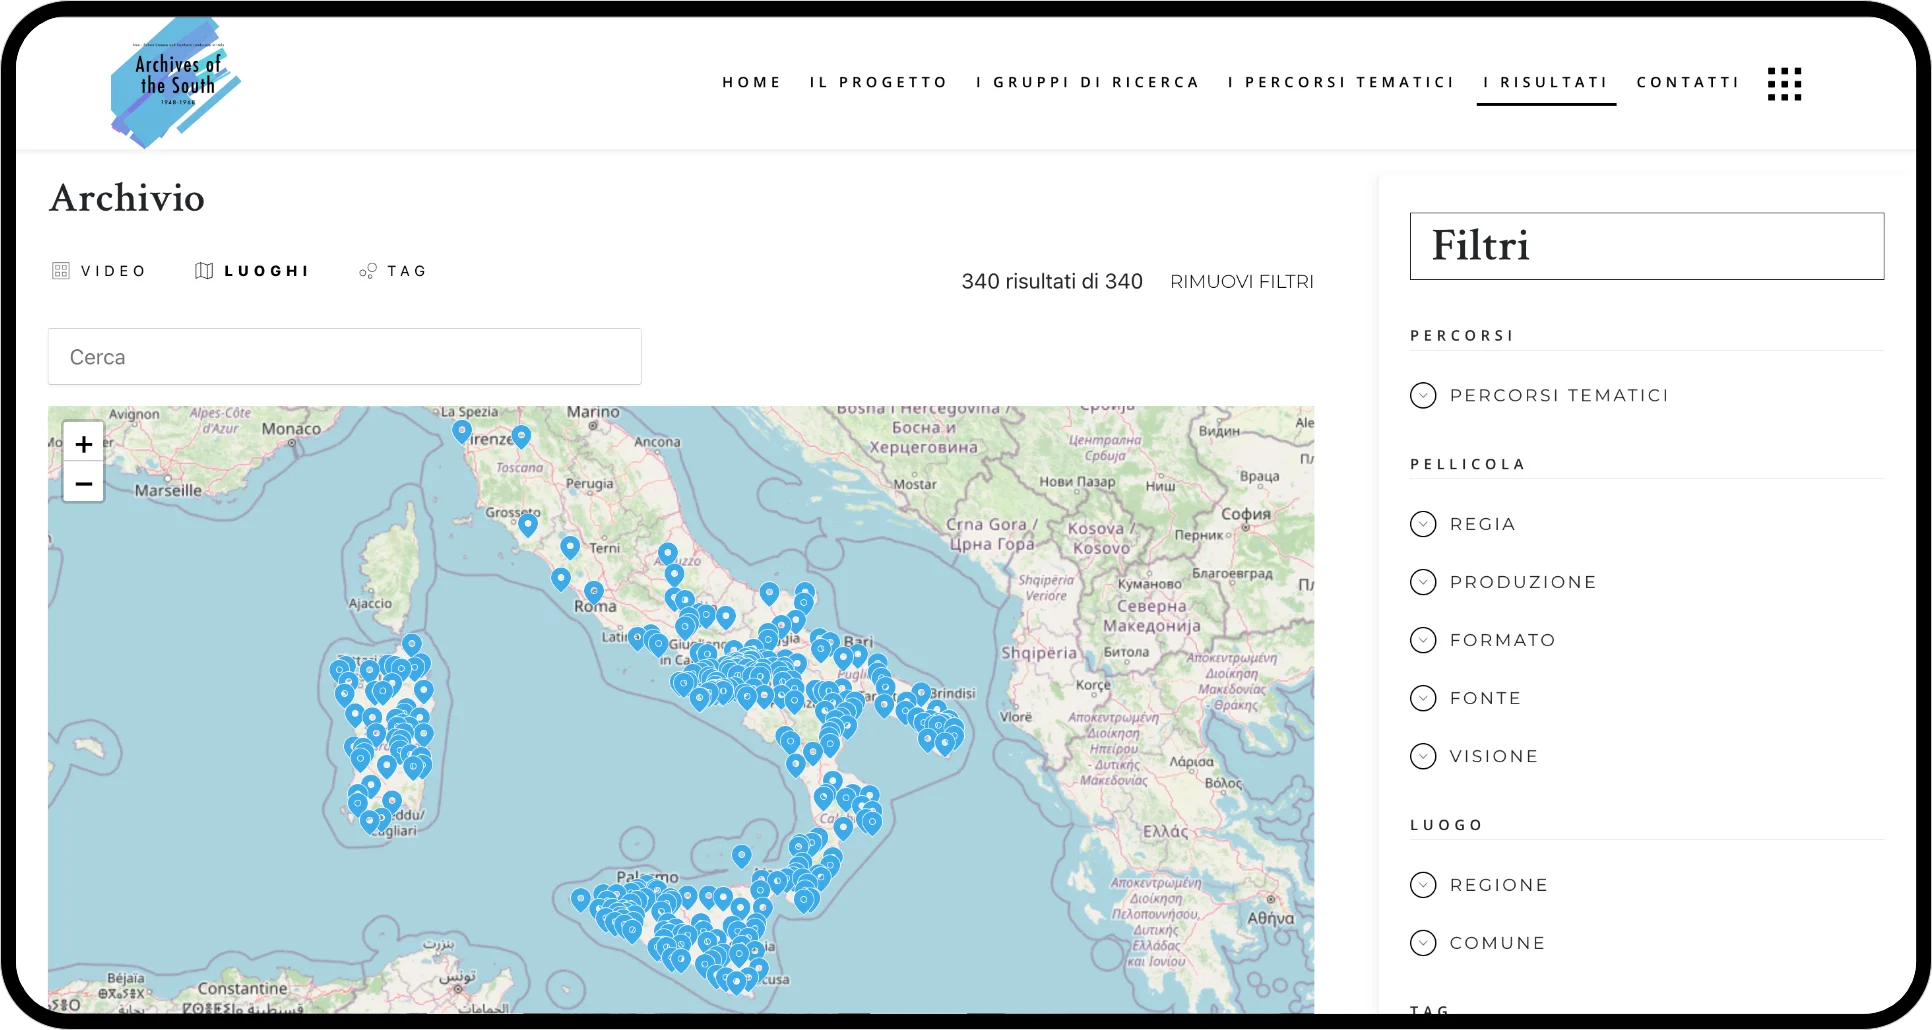Zoom in on the map
Image resolution: width=1932 pixels, height=1030 pixels.
click(x=84, y=444)
